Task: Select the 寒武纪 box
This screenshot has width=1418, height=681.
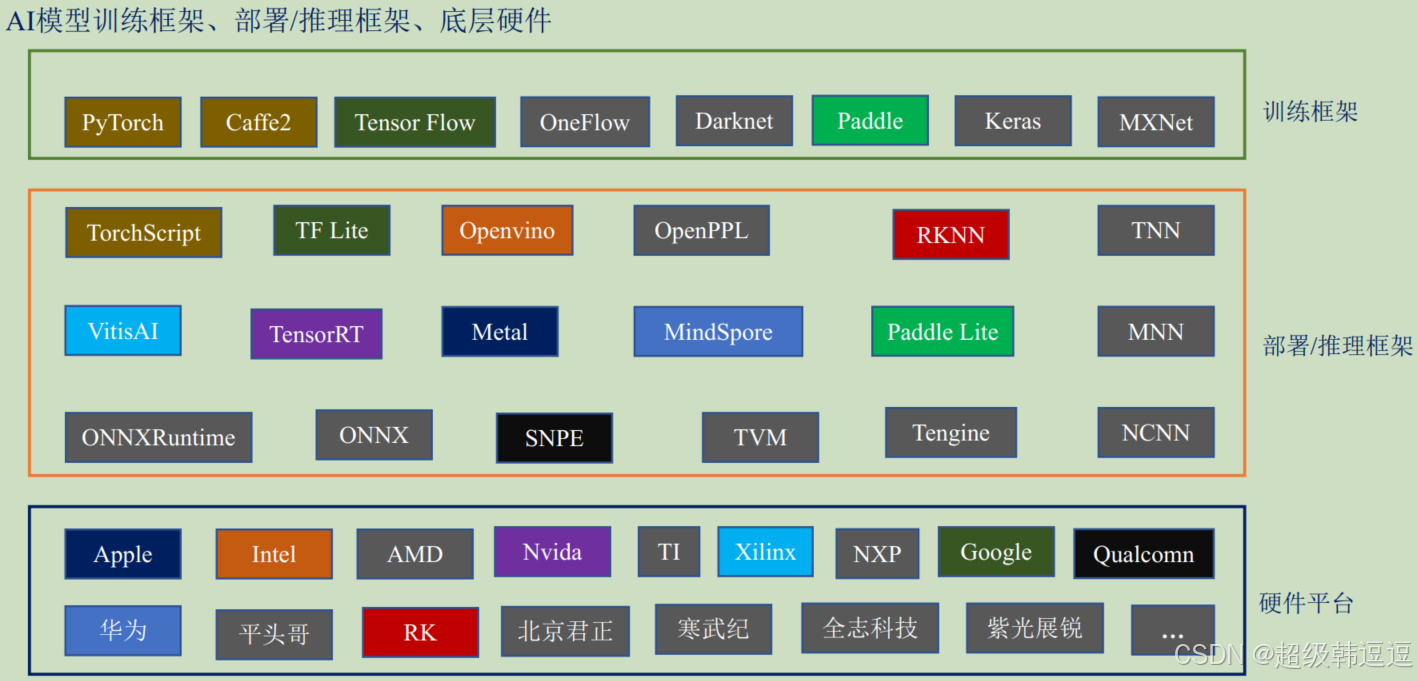Action: 713,629
